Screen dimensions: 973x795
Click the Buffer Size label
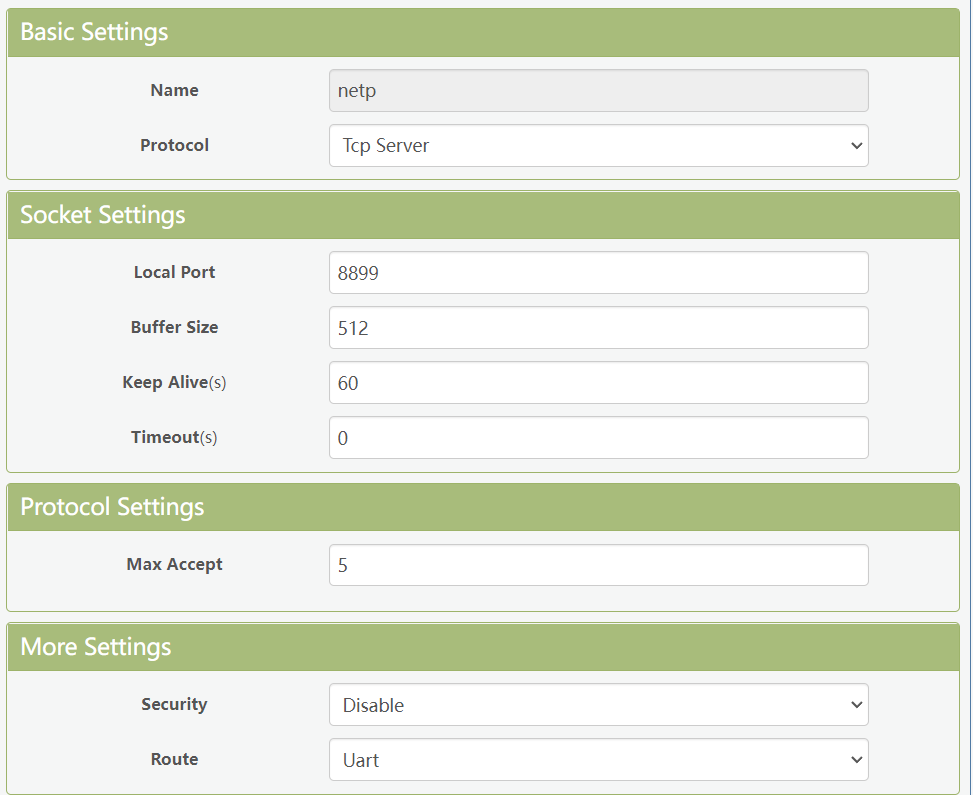[x=174, y=327]
